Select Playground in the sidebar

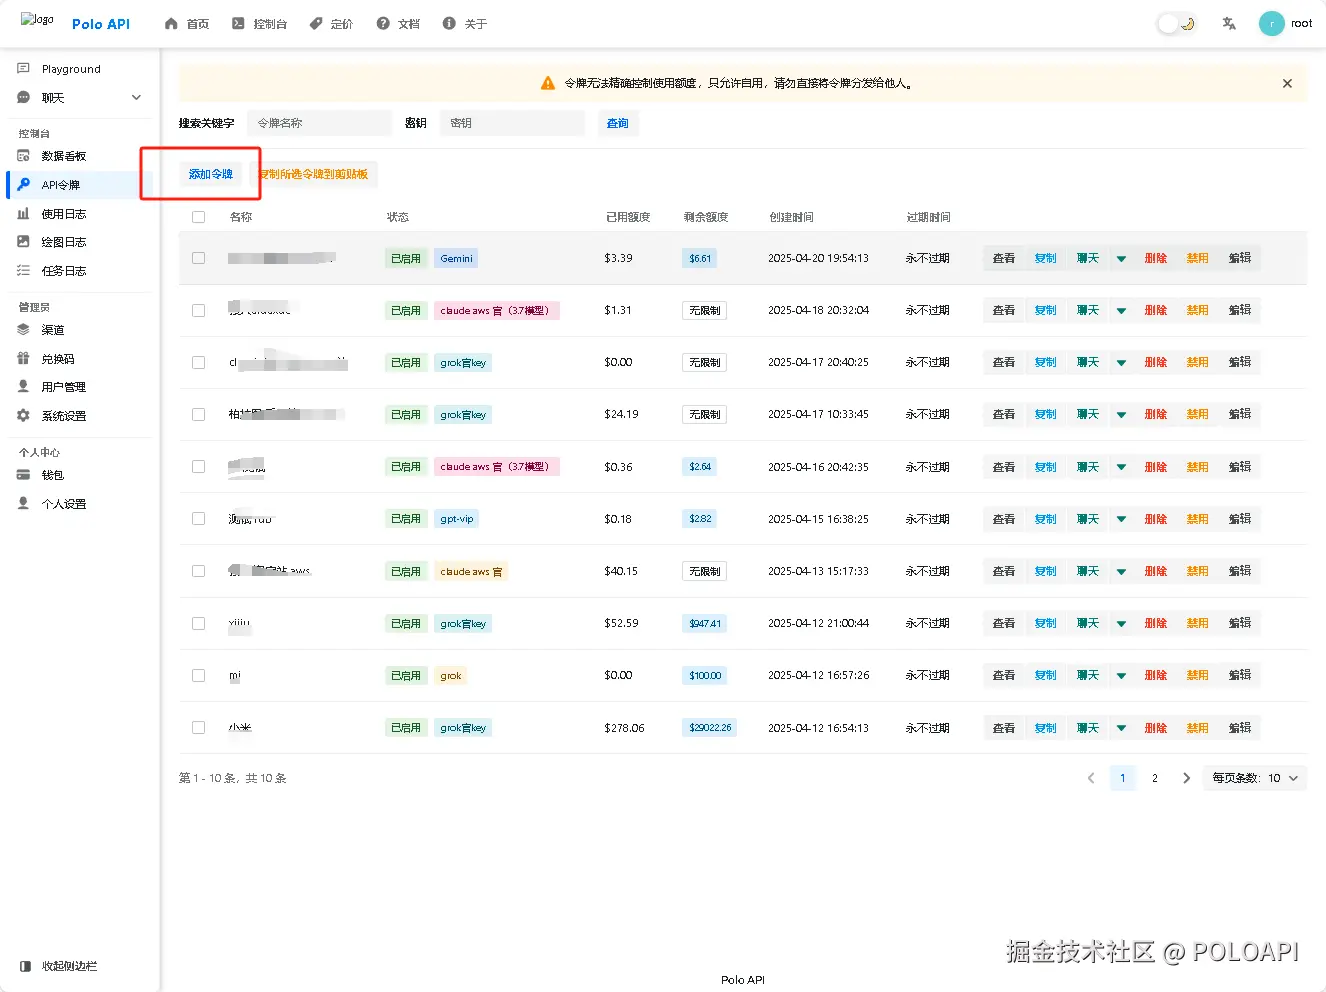[x=80, y=69]
